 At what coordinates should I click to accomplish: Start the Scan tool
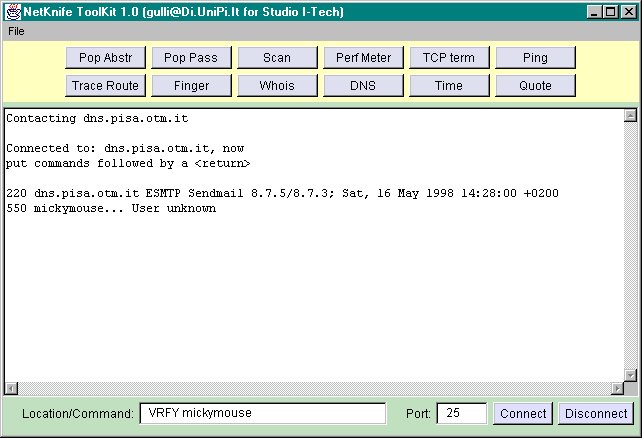[277, 58]
